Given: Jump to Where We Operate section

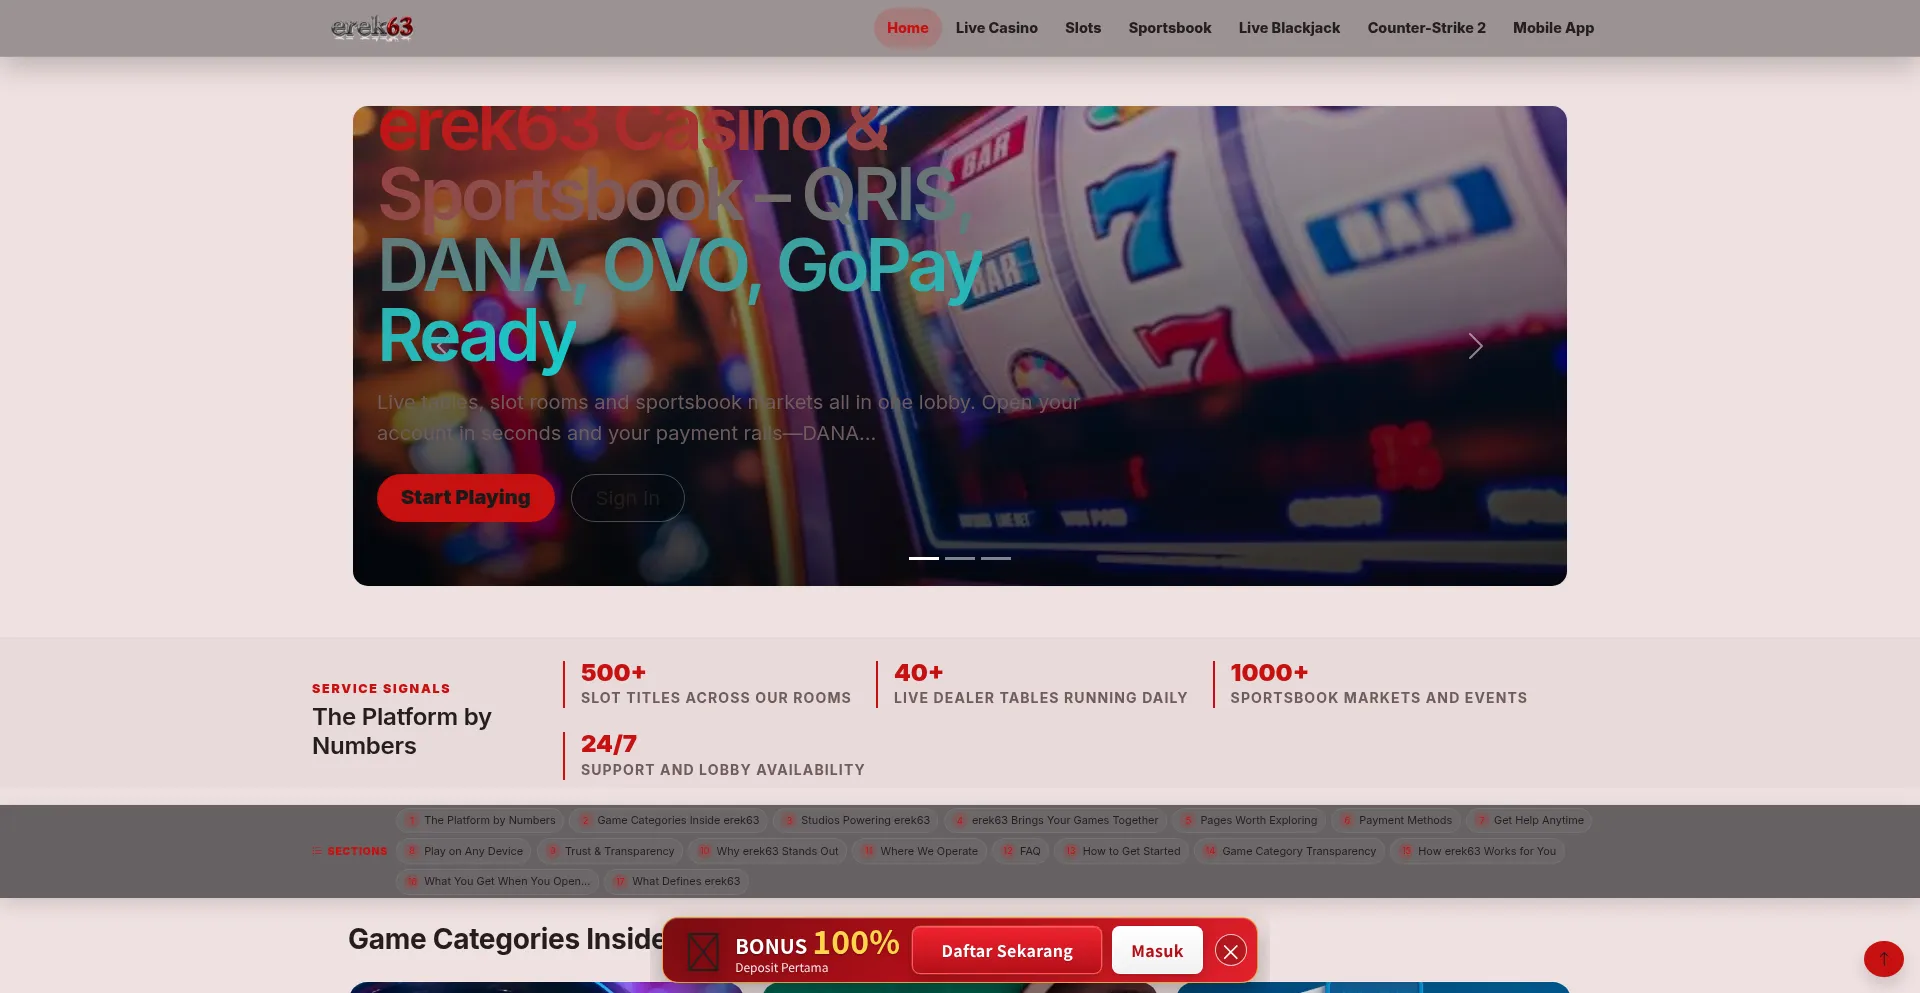Looking at the screenshot, I should pos(920,852).
